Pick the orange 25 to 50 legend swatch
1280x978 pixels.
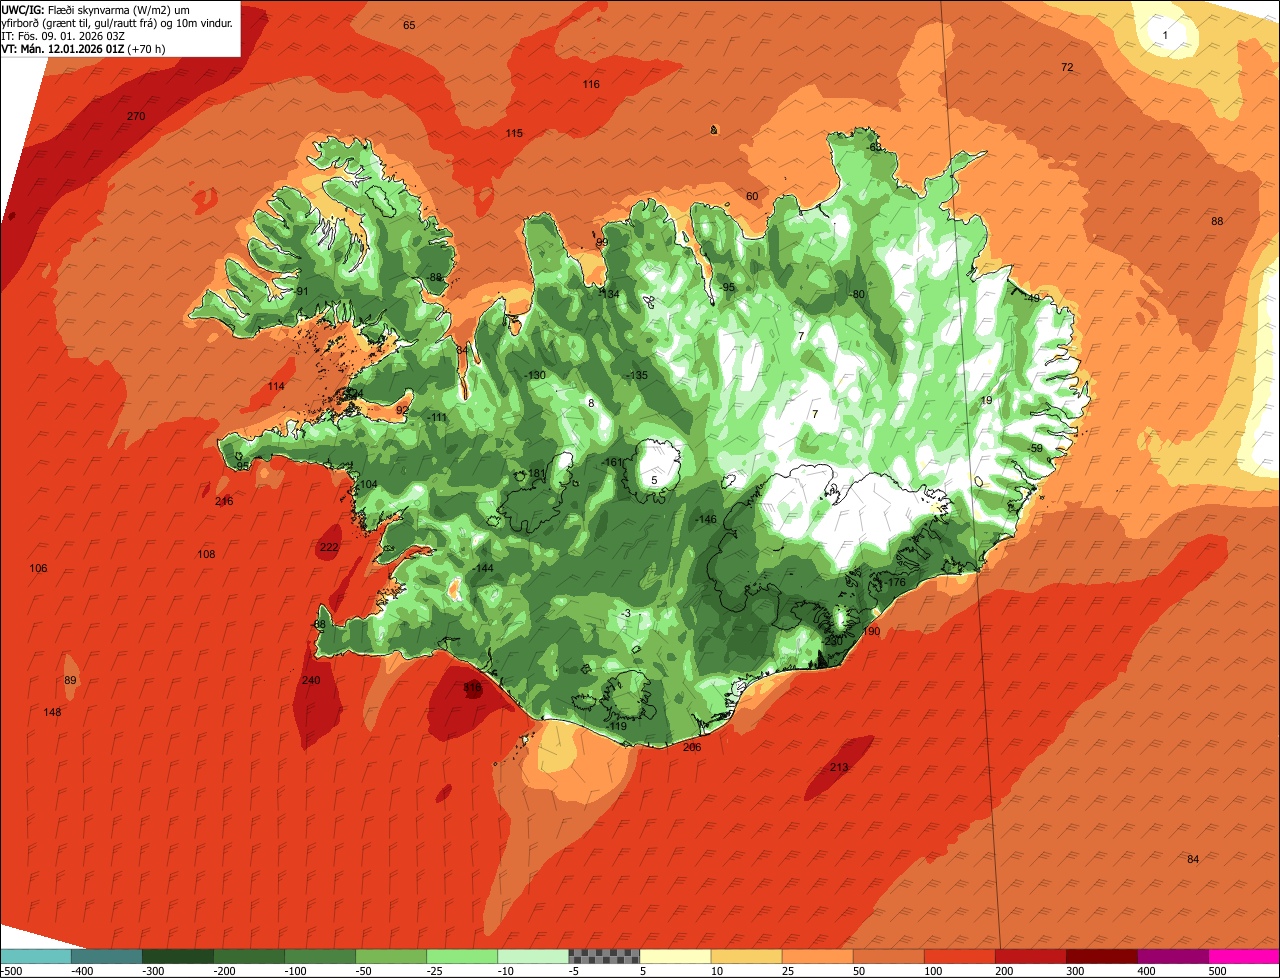817,956
